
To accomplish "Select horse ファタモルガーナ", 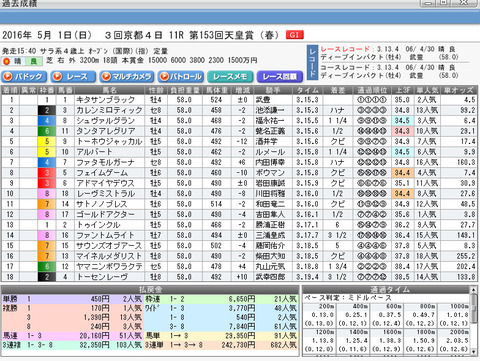I will pos(105,162).
